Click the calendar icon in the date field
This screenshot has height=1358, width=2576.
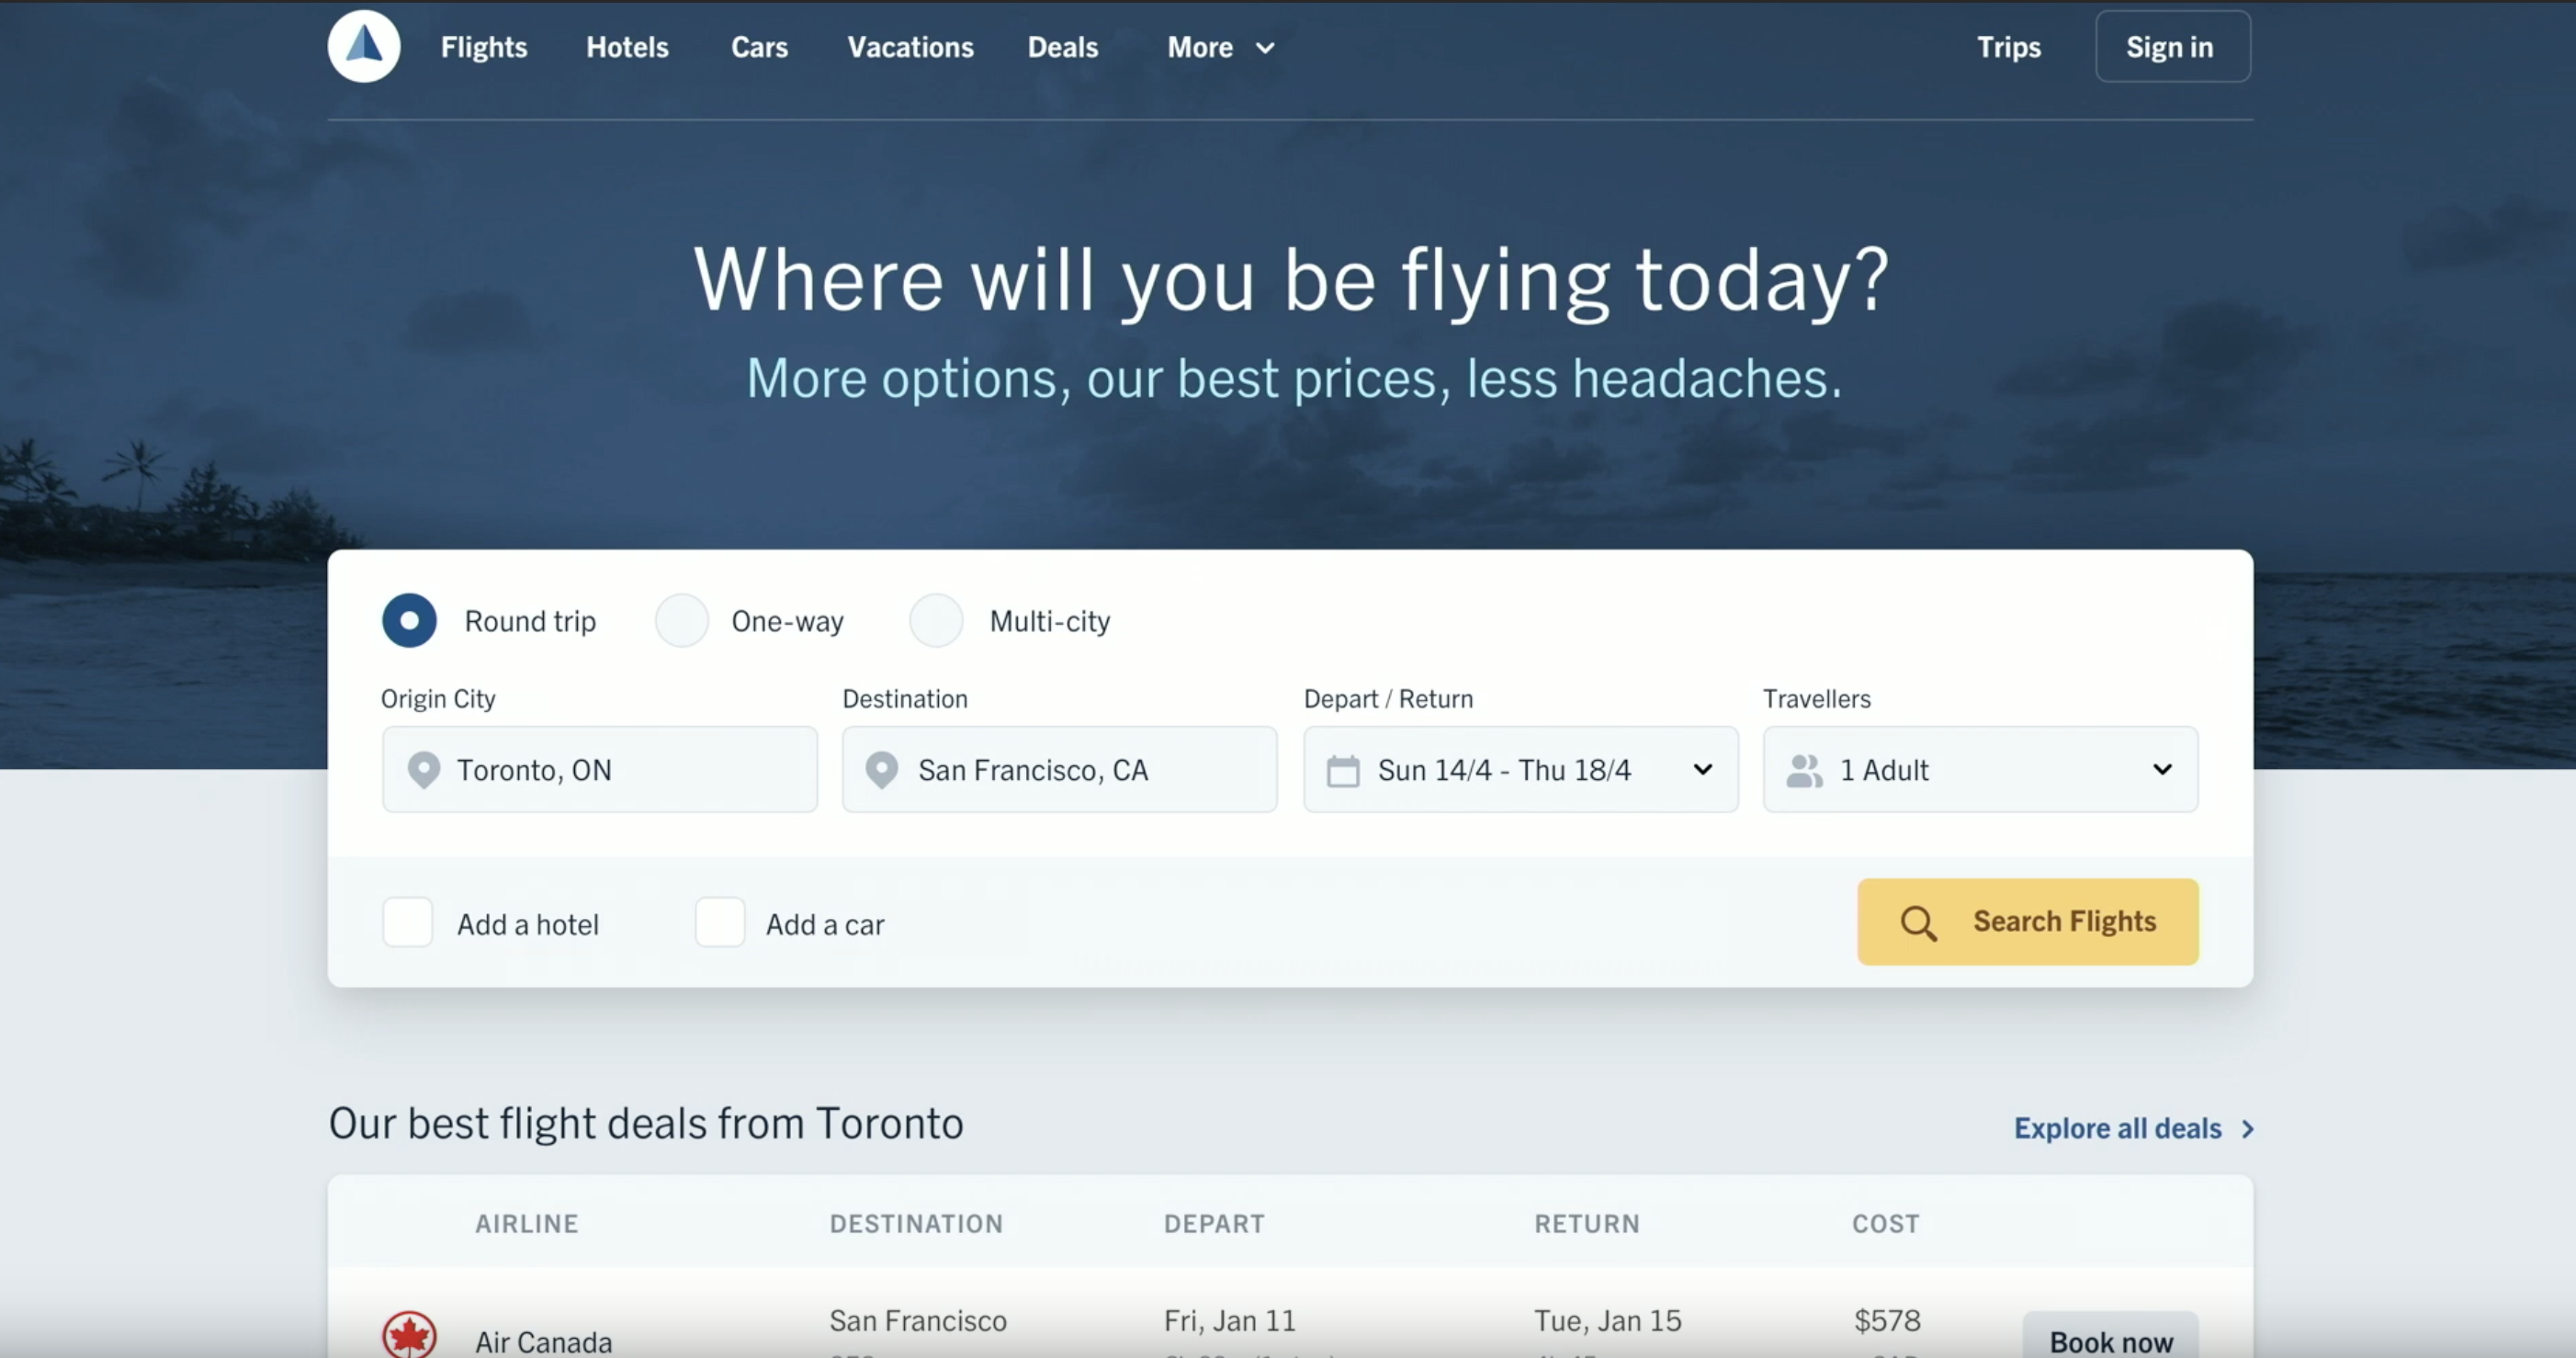click(1343, 771)
